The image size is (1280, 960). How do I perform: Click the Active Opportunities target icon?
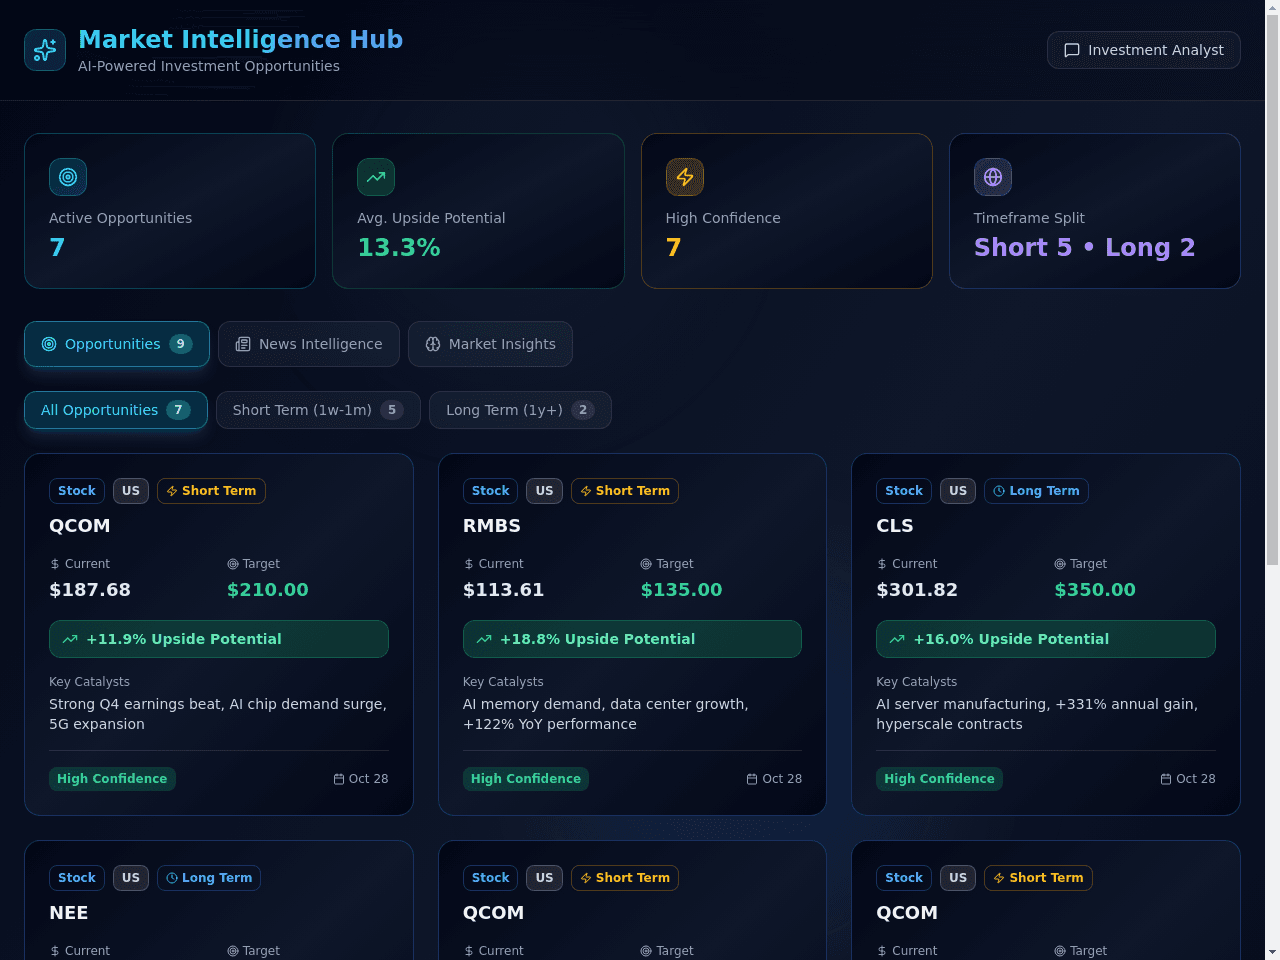click(68, 177)
